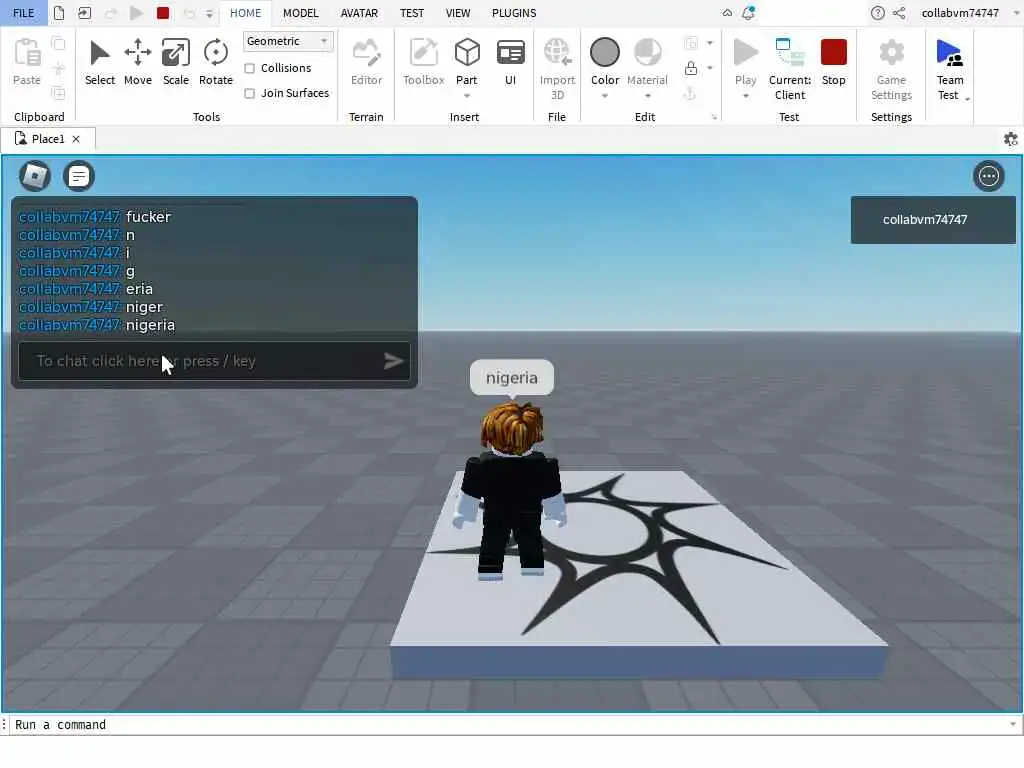Switch to the AVATAR ribbon tab
The width and height of the screenshot is (1024, 768).
point(359,13)
